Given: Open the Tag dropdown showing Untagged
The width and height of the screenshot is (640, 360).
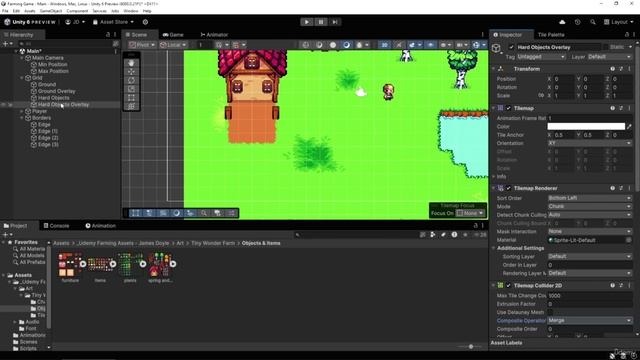Looking at the screenshot, I should tap(541, 57).
